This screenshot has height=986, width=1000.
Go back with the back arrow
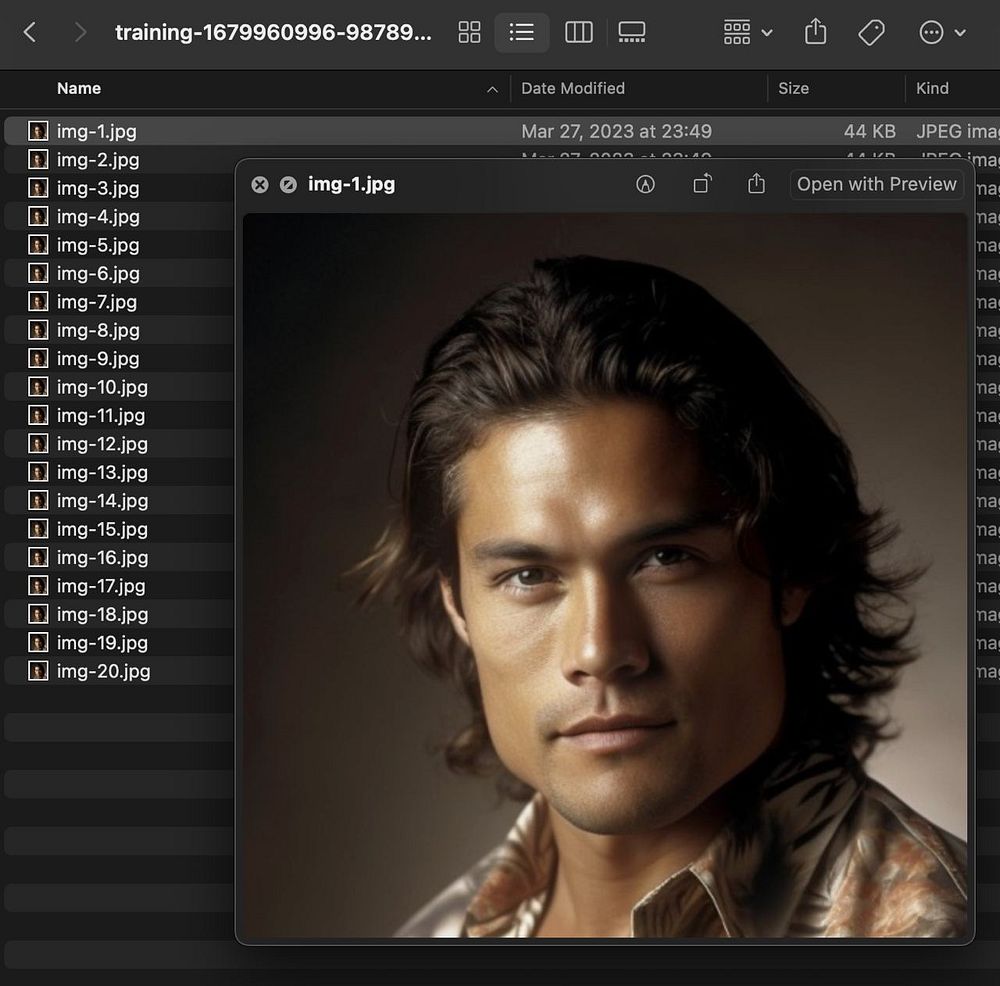point(30,33)
